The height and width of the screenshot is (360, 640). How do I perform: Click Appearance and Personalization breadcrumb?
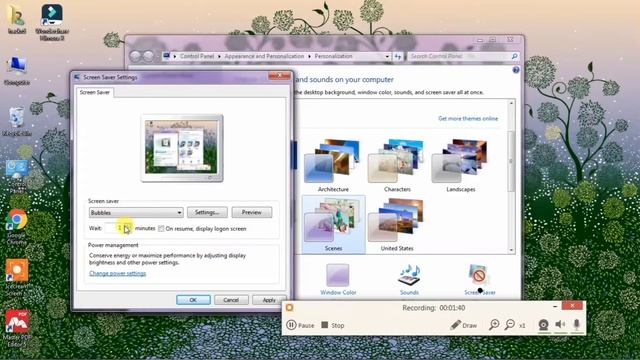(x=264, y=56)
